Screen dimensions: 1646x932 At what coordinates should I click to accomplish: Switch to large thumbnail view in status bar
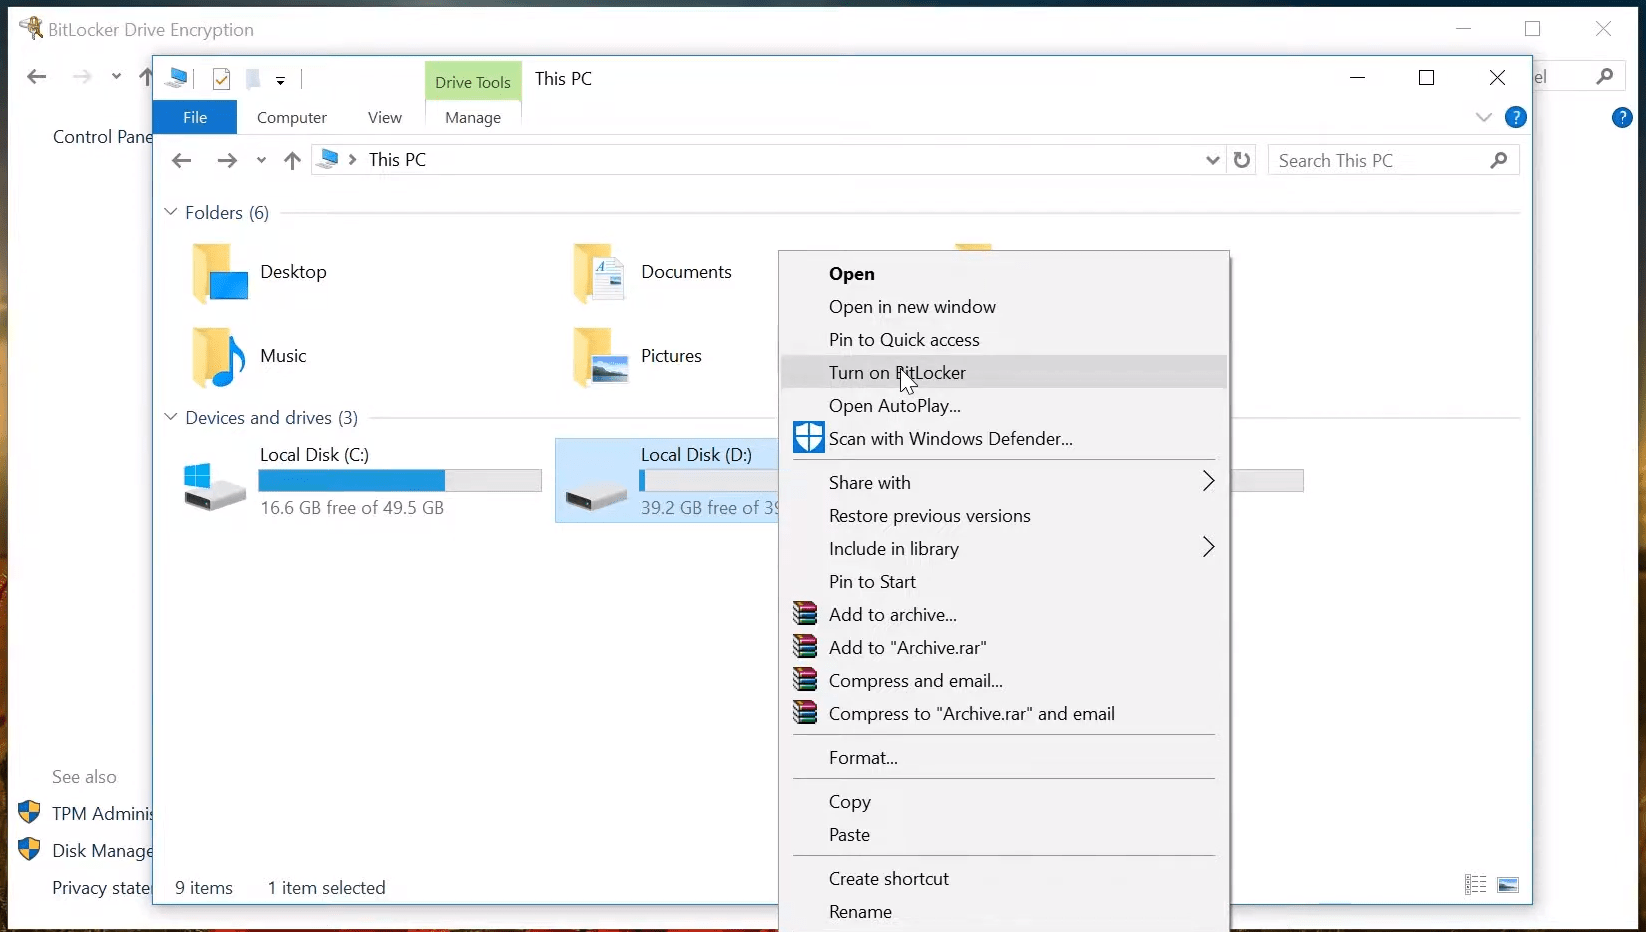(1508, 886)
